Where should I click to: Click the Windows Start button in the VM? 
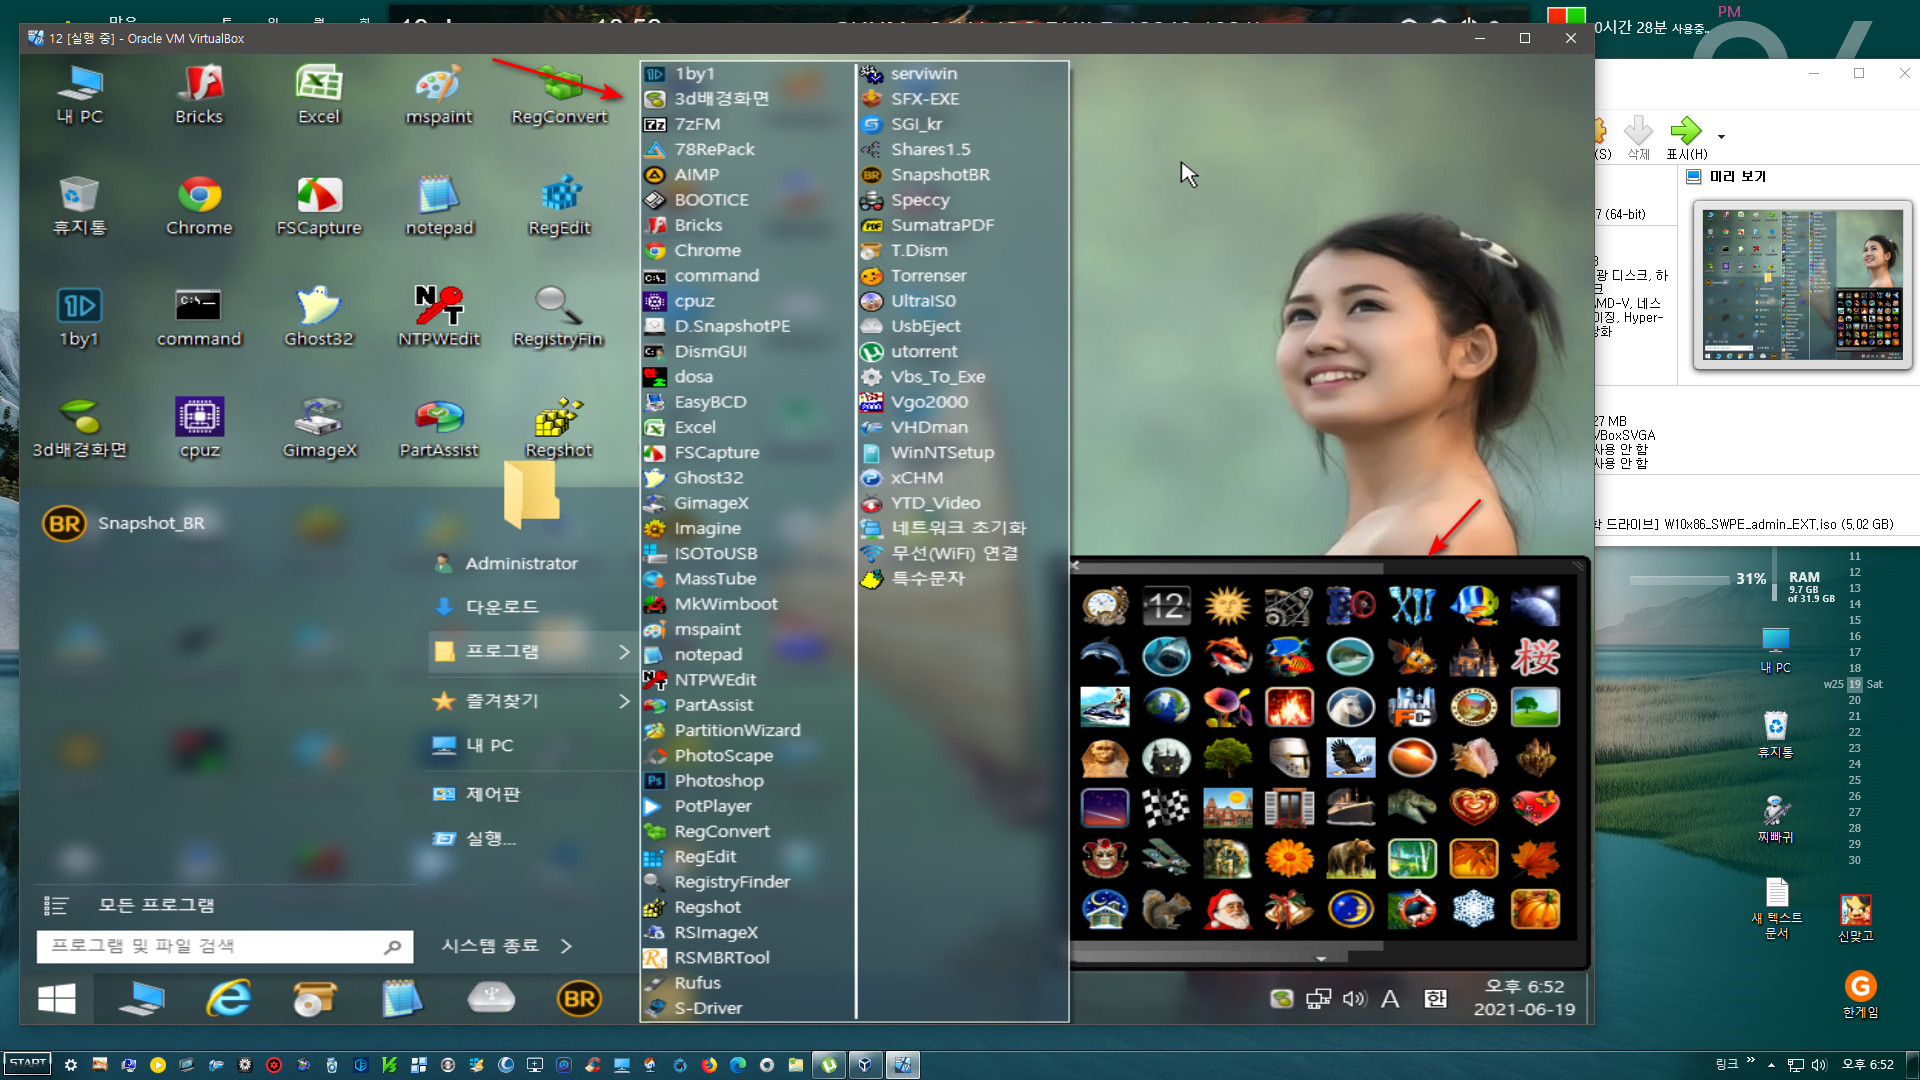tap(57, 998)
